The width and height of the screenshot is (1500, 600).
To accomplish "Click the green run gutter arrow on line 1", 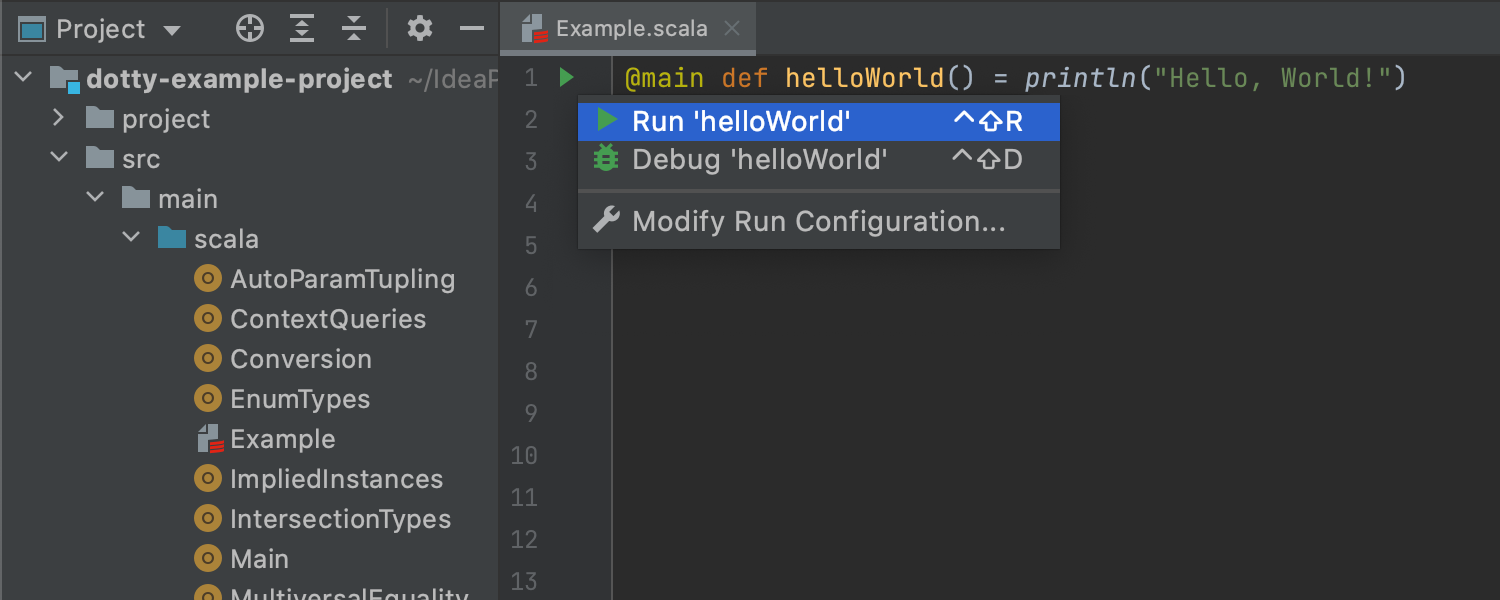I will [x=566, y=77].
